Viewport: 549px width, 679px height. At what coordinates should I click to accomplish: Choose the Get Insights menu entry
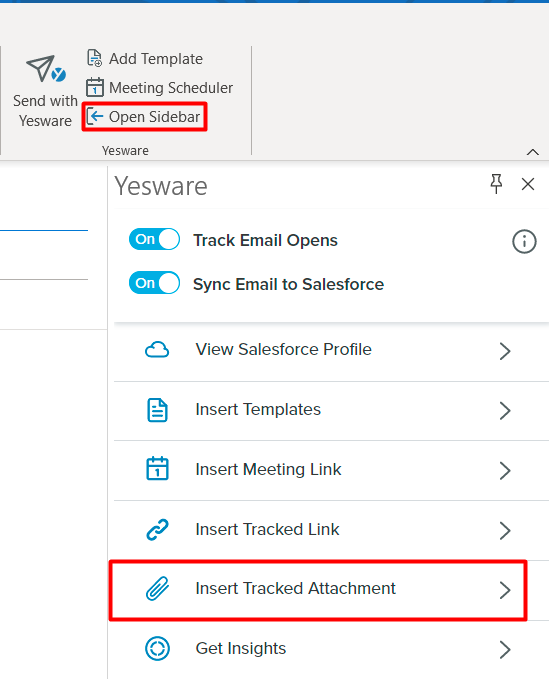pos(331,649)
